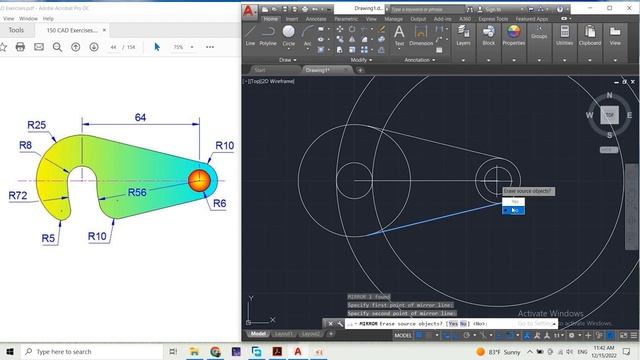The height and width of the screenshot is (360, 640).
Task: Toggle MODEL space button in status bar
Action: 402,335
